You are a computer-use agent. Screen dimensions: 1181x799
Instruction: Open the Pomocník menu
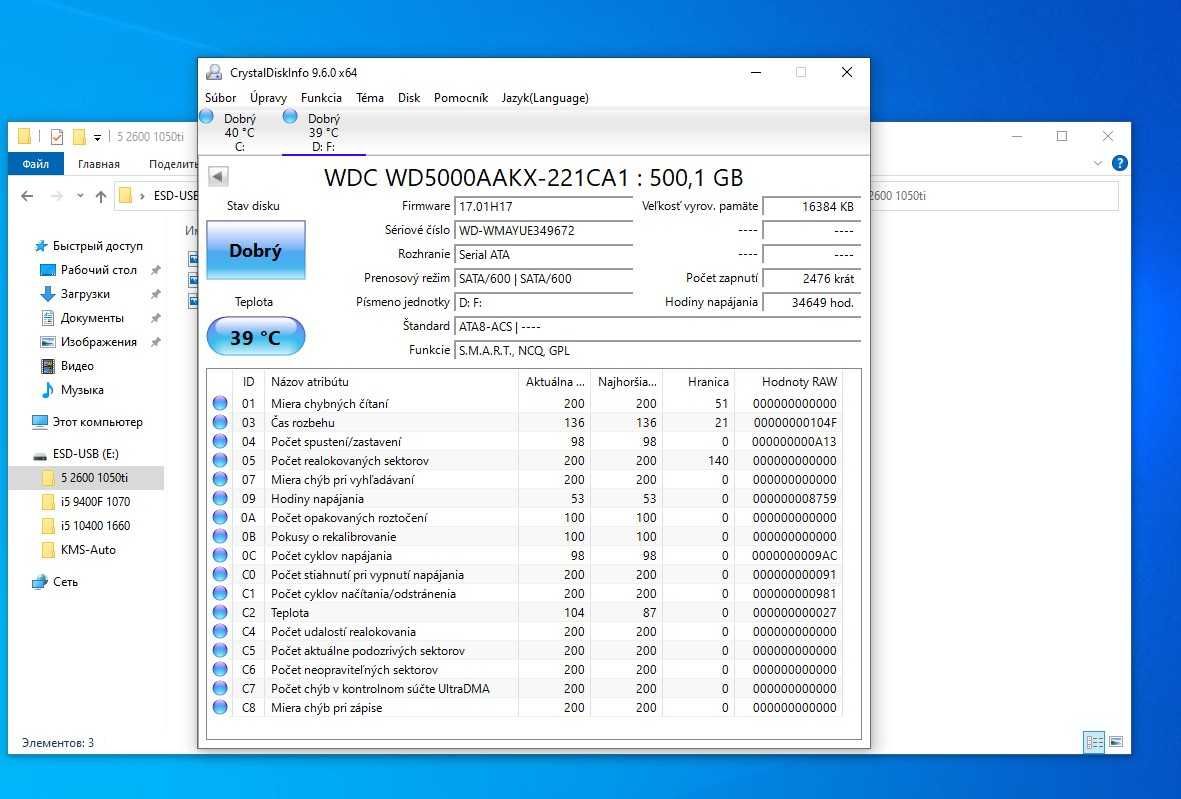coord(461,98)
